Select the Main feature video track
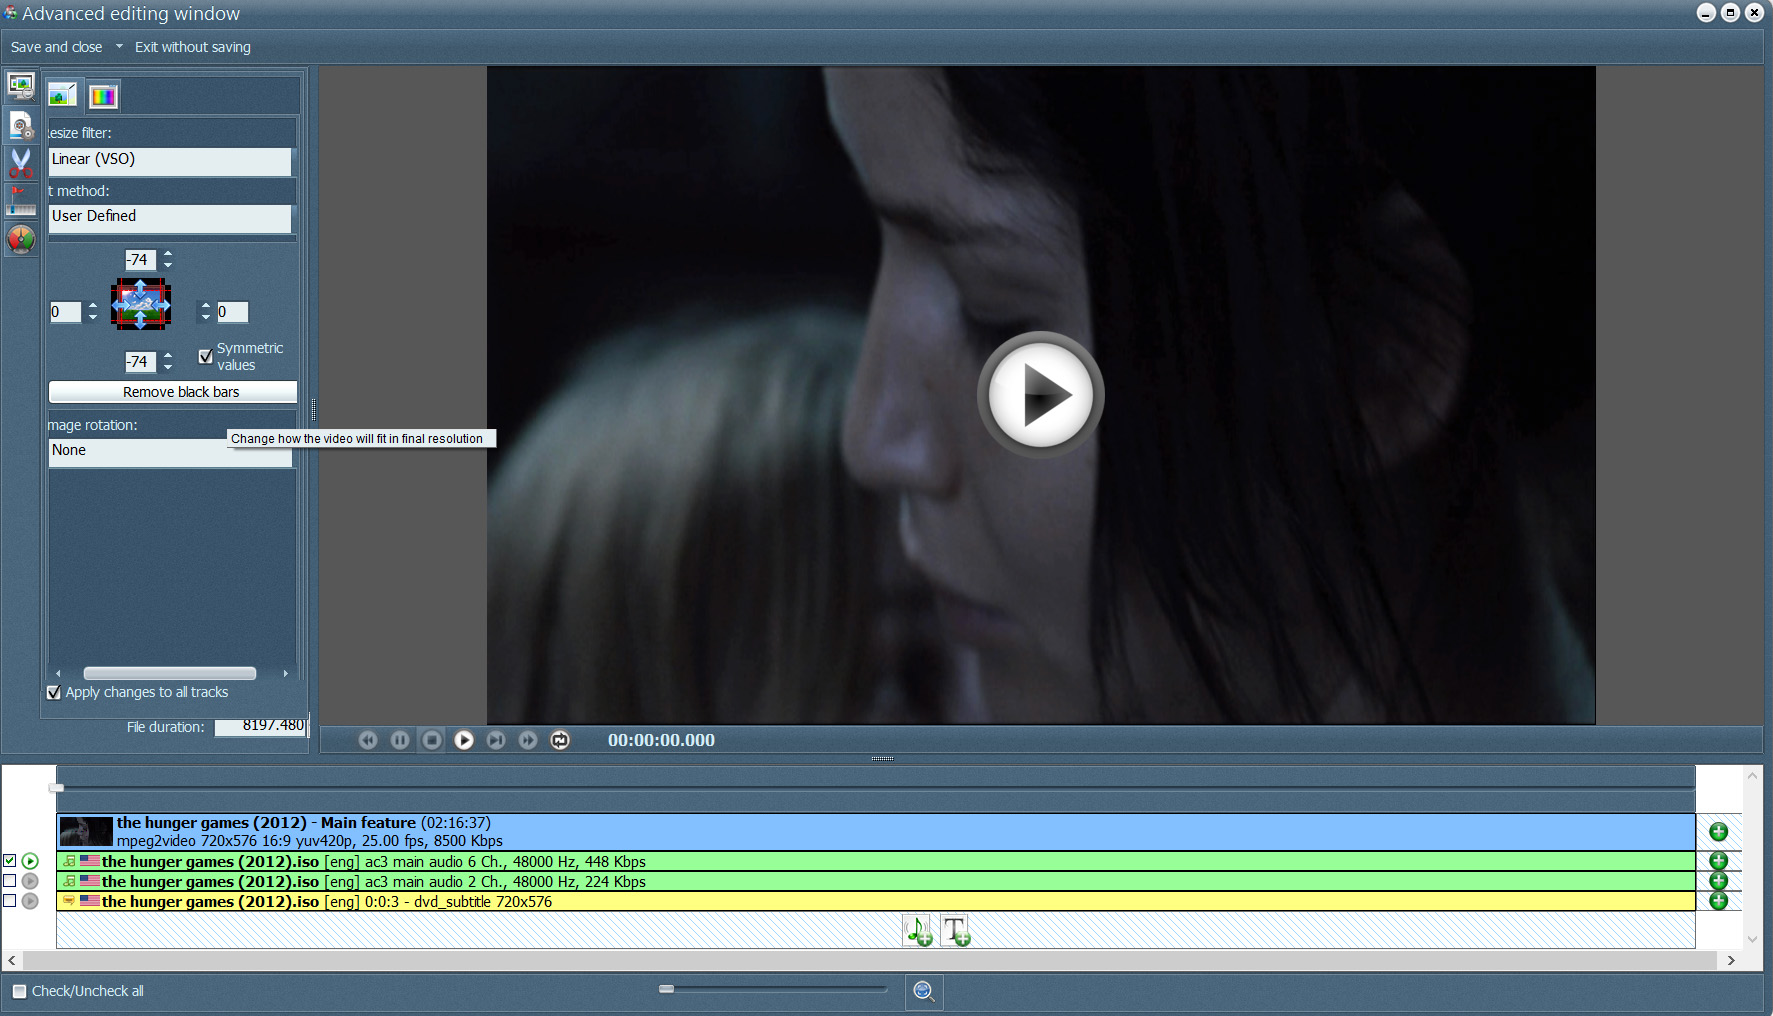This screenshot has width=1773, height=1016. point(876,832)
